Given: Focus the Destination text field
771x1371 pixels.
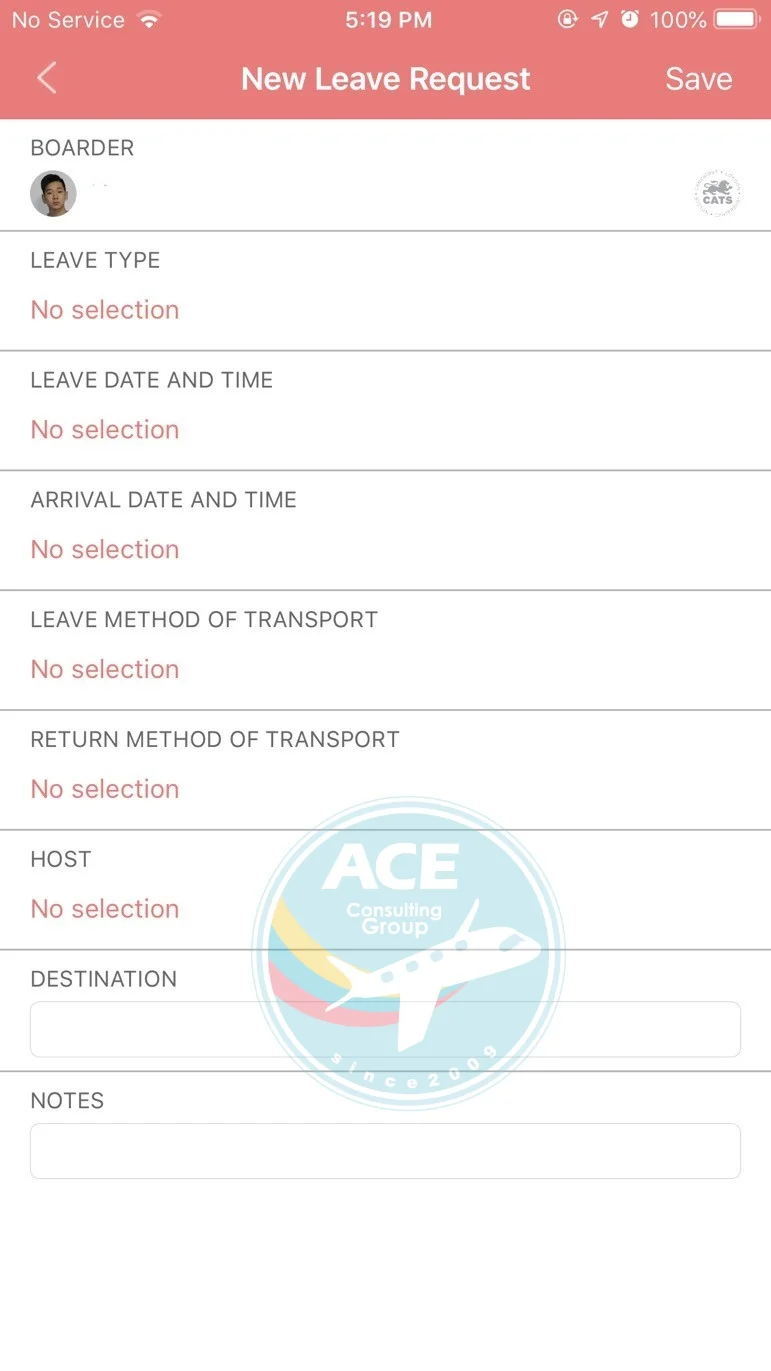Looking at the screenshot, I should [x=385, y=1029].
